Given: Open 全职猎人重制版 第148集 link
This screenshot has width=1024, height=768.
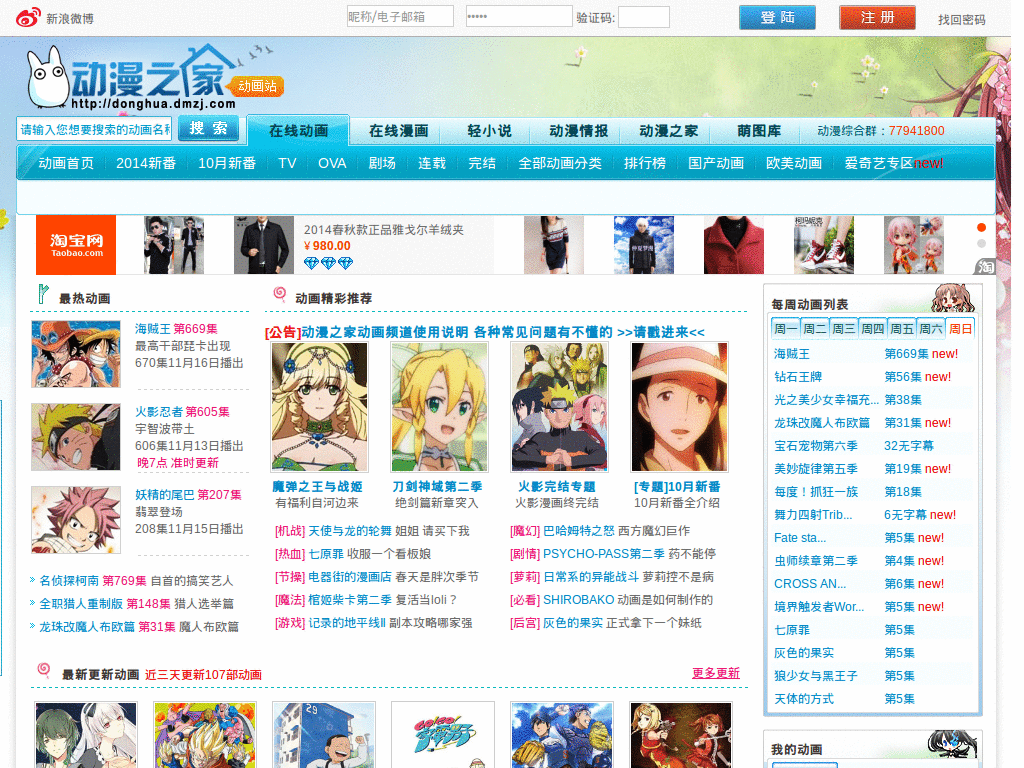Looking at the screenshot, I should pos(104,603).
